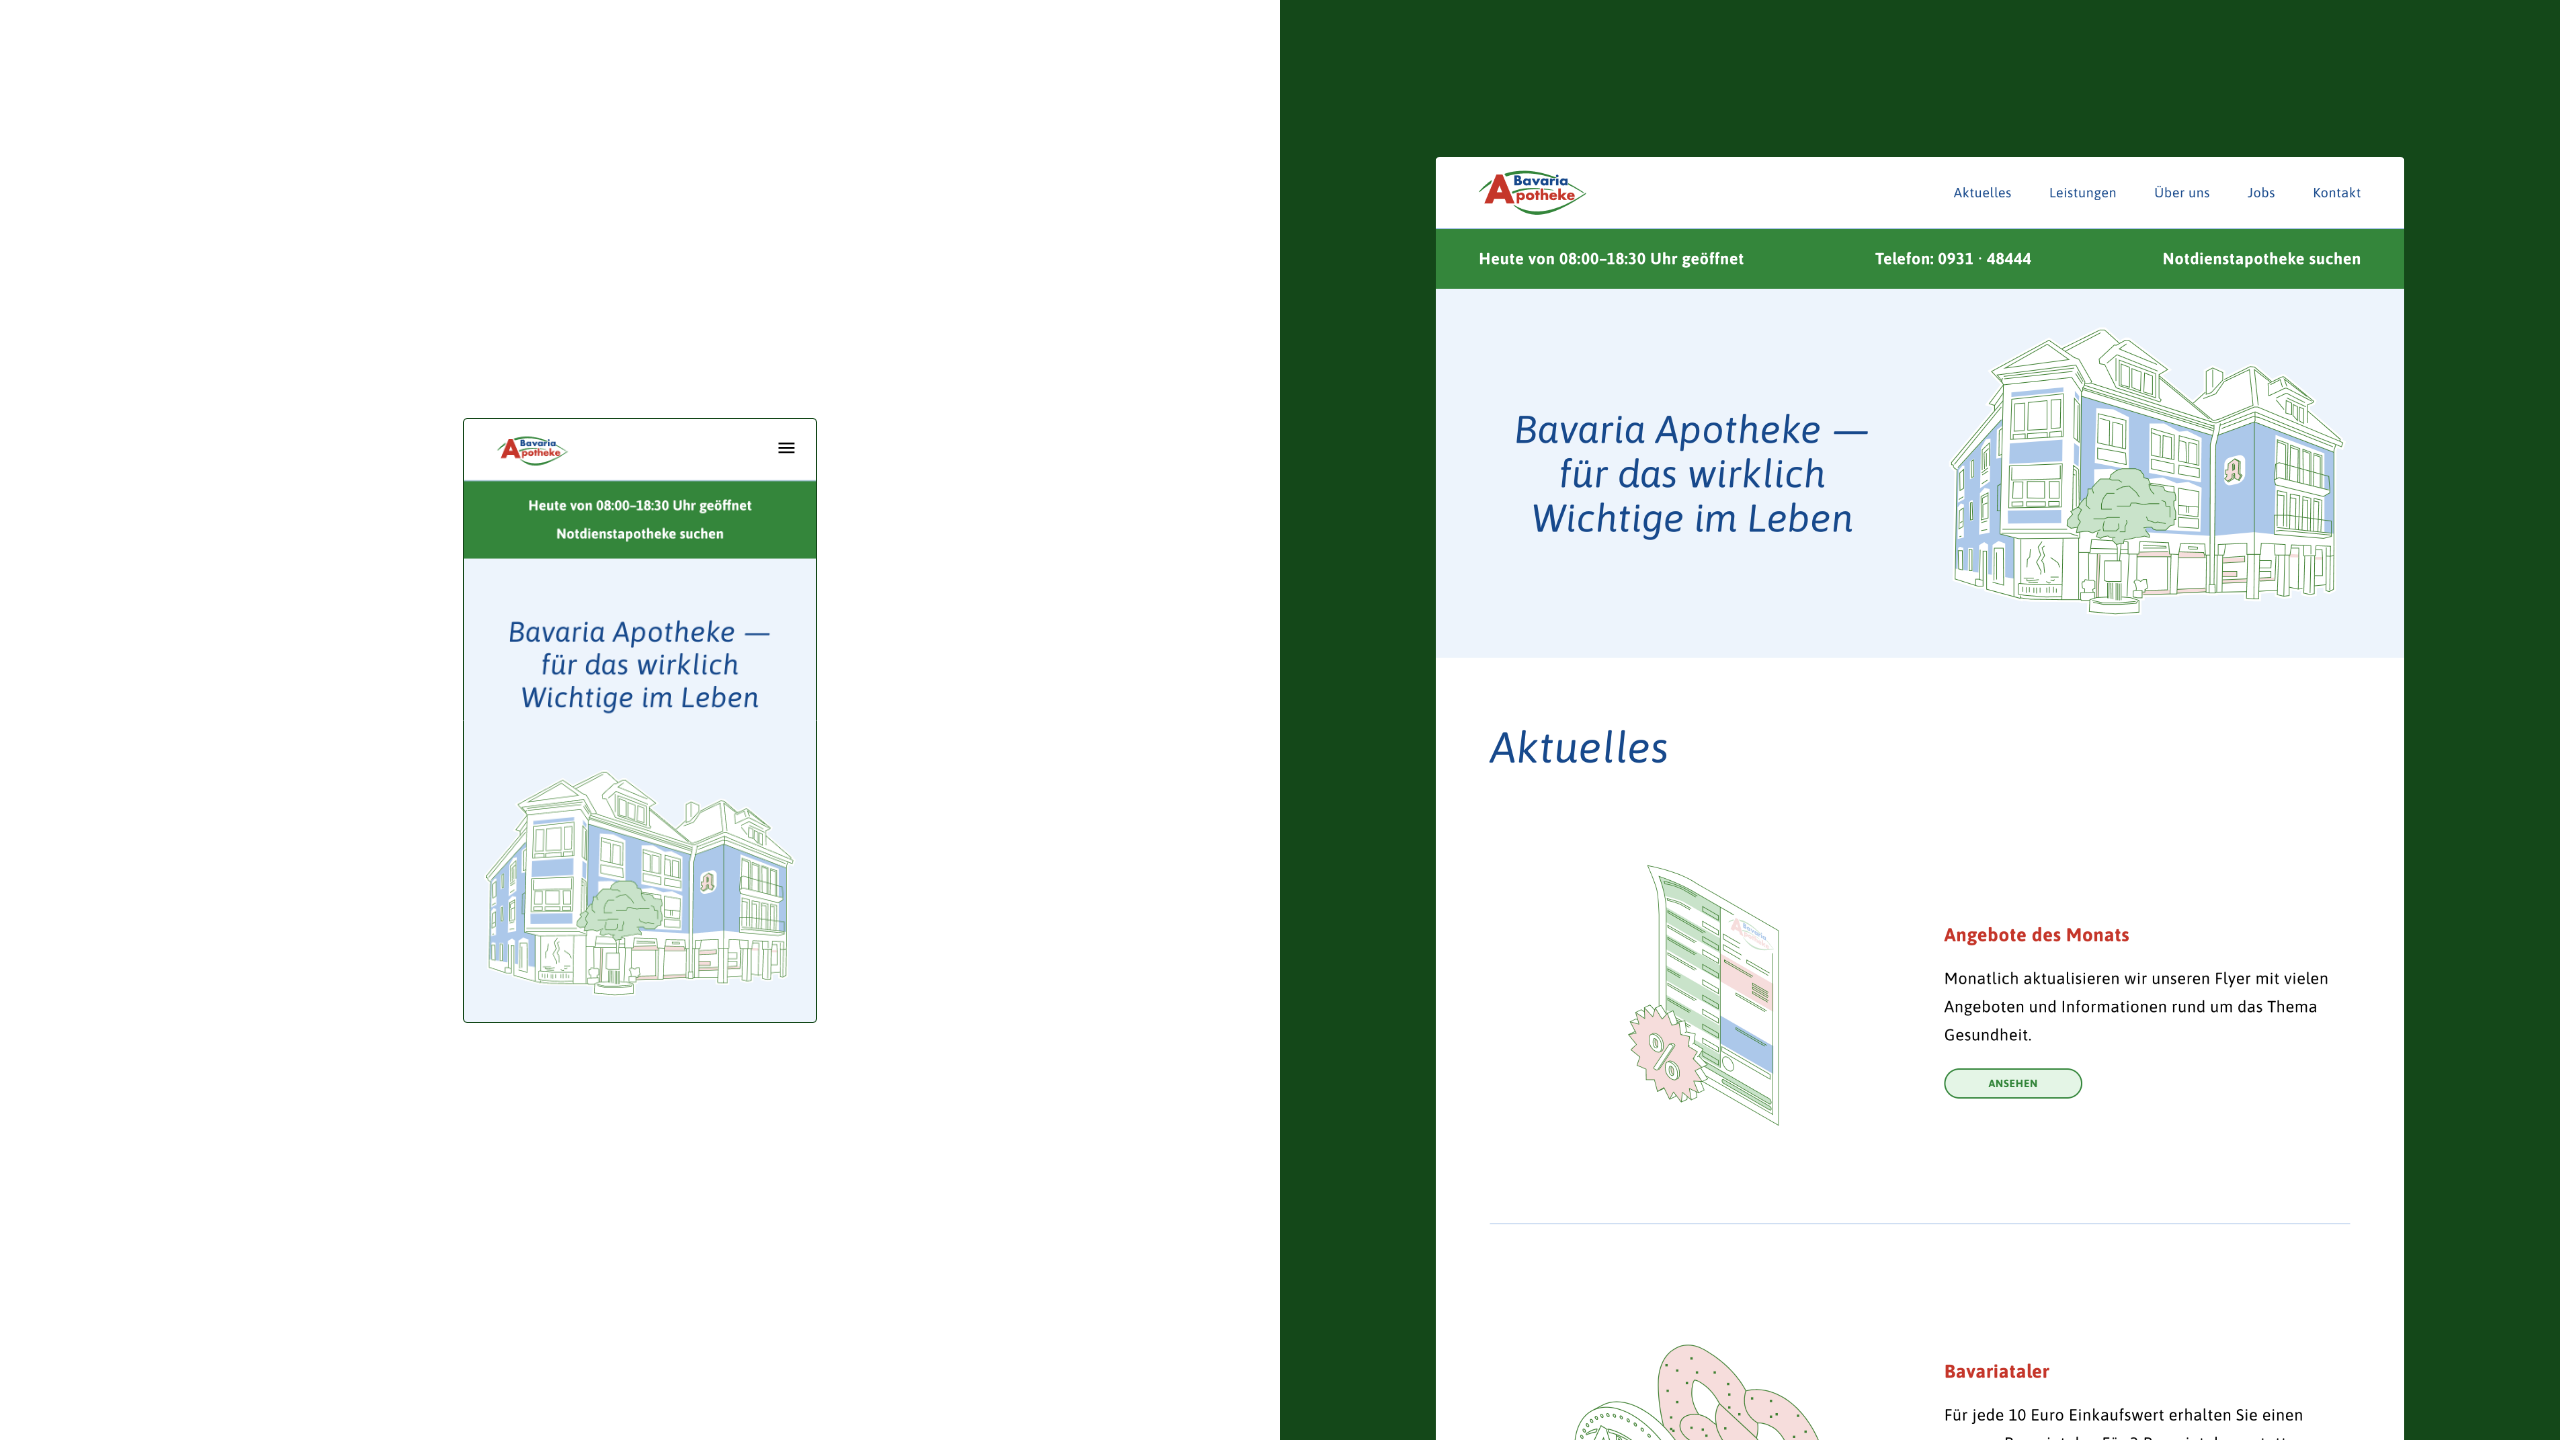The width and height of the screenshot is (2560, 1440).
Task: Open the Leistungen menu item
Action: tap(2082, 193)
